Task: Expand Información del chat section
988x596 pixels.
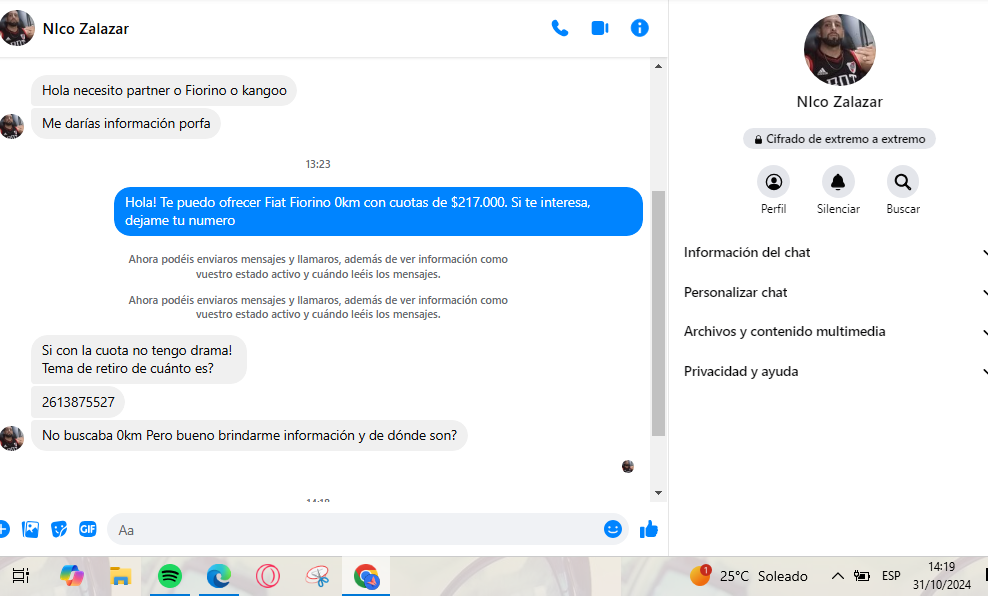Action: click(836, 253)
